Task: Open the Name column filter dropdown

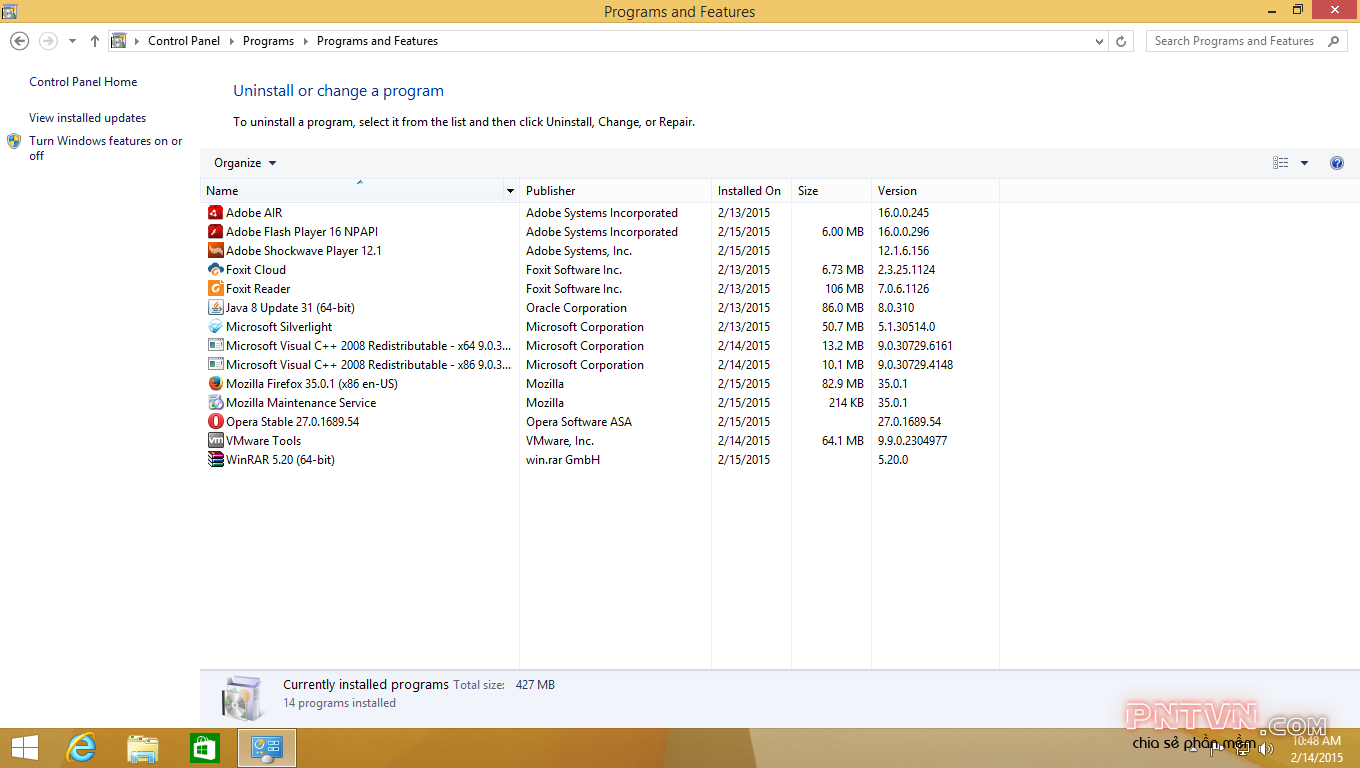Action: pyautogui.click(x=510, y=191)
